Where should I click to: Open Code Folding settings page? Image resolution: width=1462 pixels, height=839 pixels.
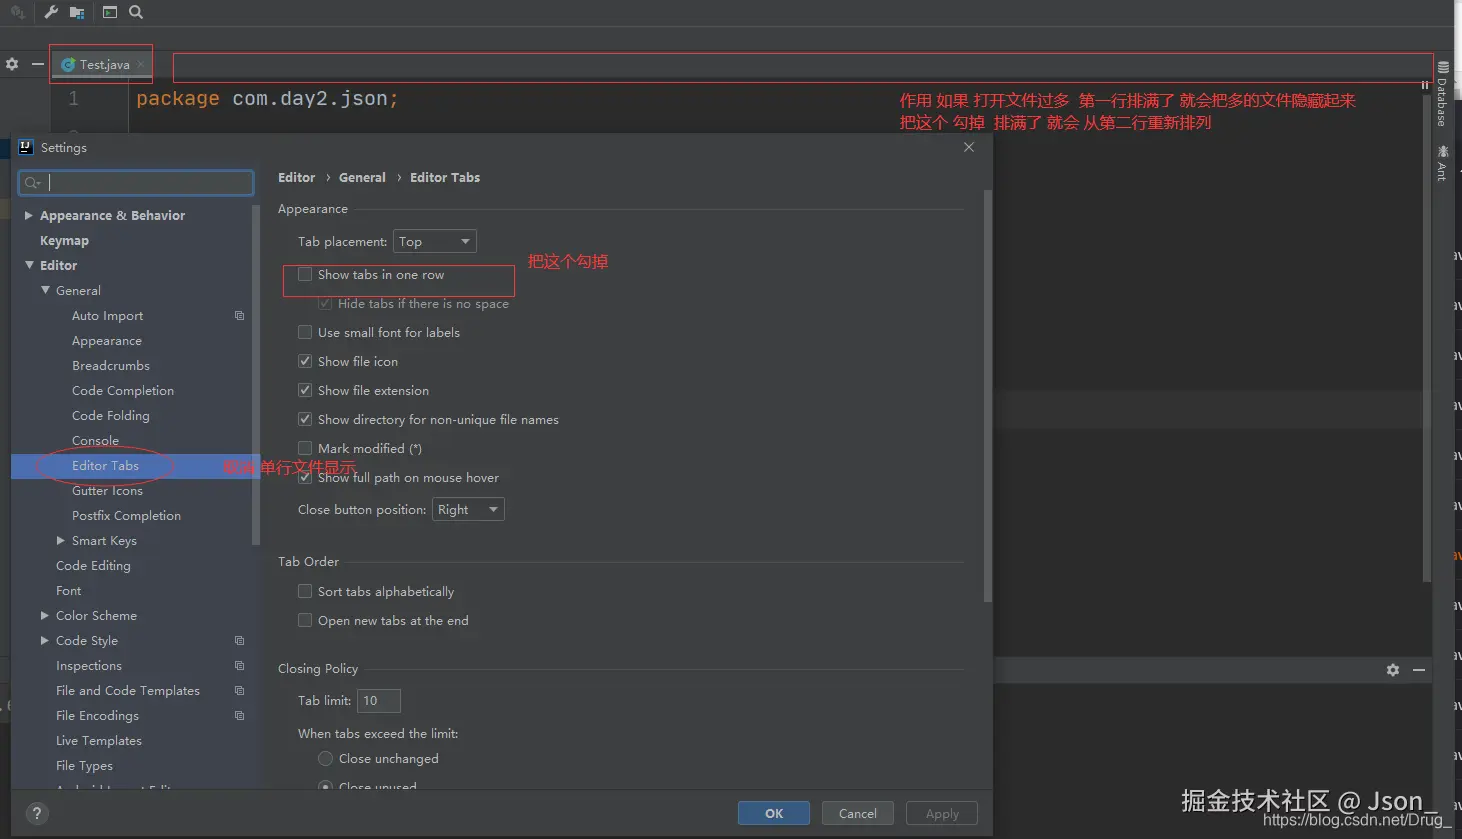(x=111, y=416)
